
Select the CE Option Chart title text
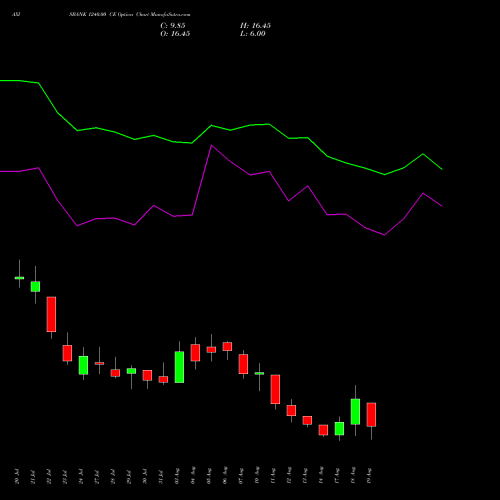pos(129,15)
